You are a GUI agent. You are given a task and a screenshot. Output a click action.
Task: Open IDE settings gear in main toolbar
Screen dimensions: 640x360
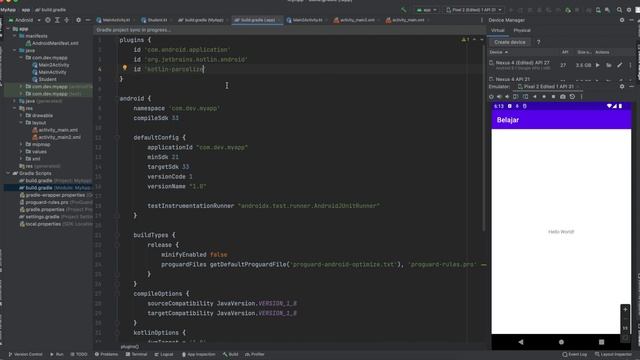click(x=629, y=10)
